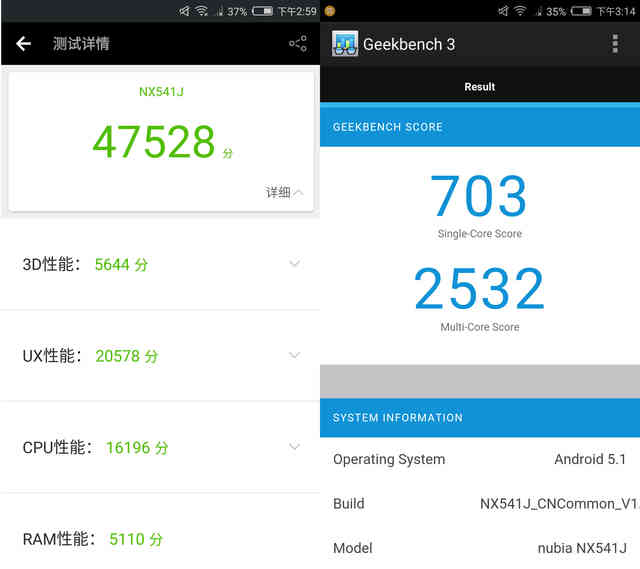
Task: Tap the share icon in the AnTuTu header
Action: [298, 43]
